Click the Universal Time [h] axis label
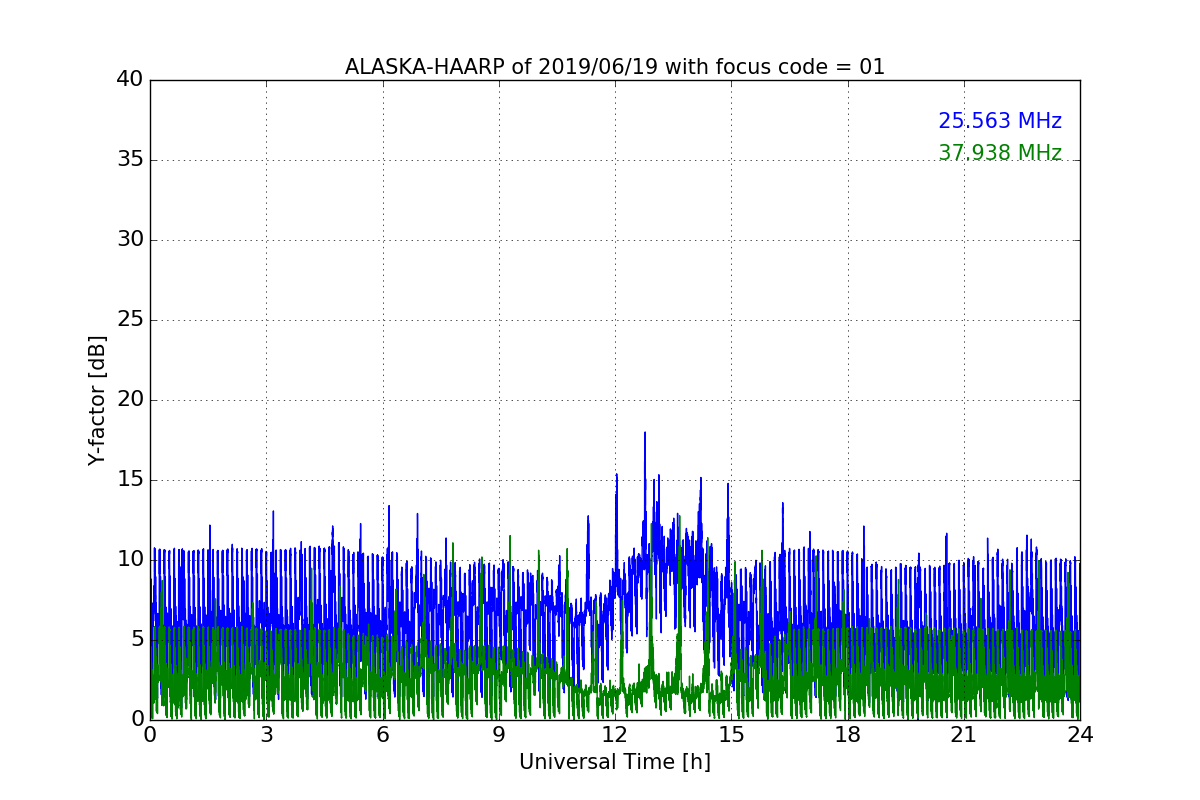This screenshot has height=800, width=1200. 615,762
